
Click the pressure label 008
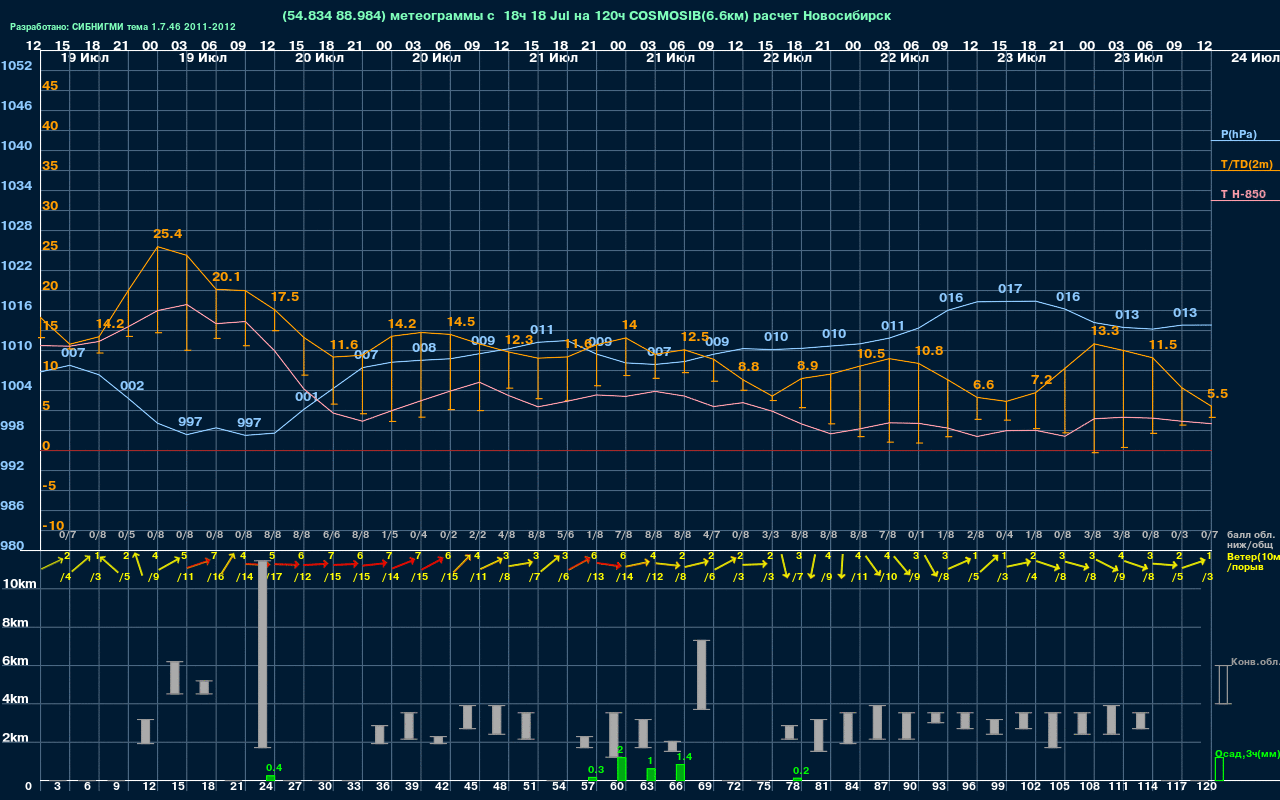pos(424,348)
